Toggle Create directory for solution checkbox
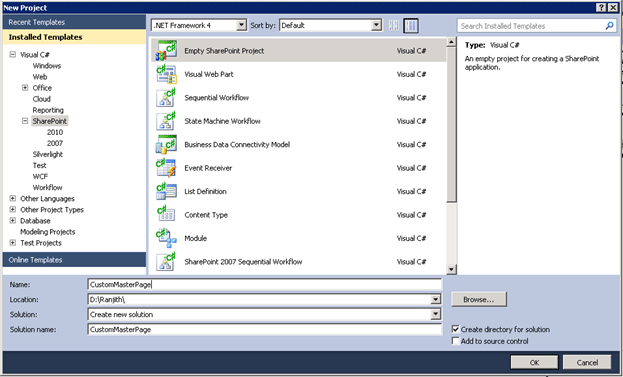Viewport: 623px width, 377px height. click(x=456, y=329)
